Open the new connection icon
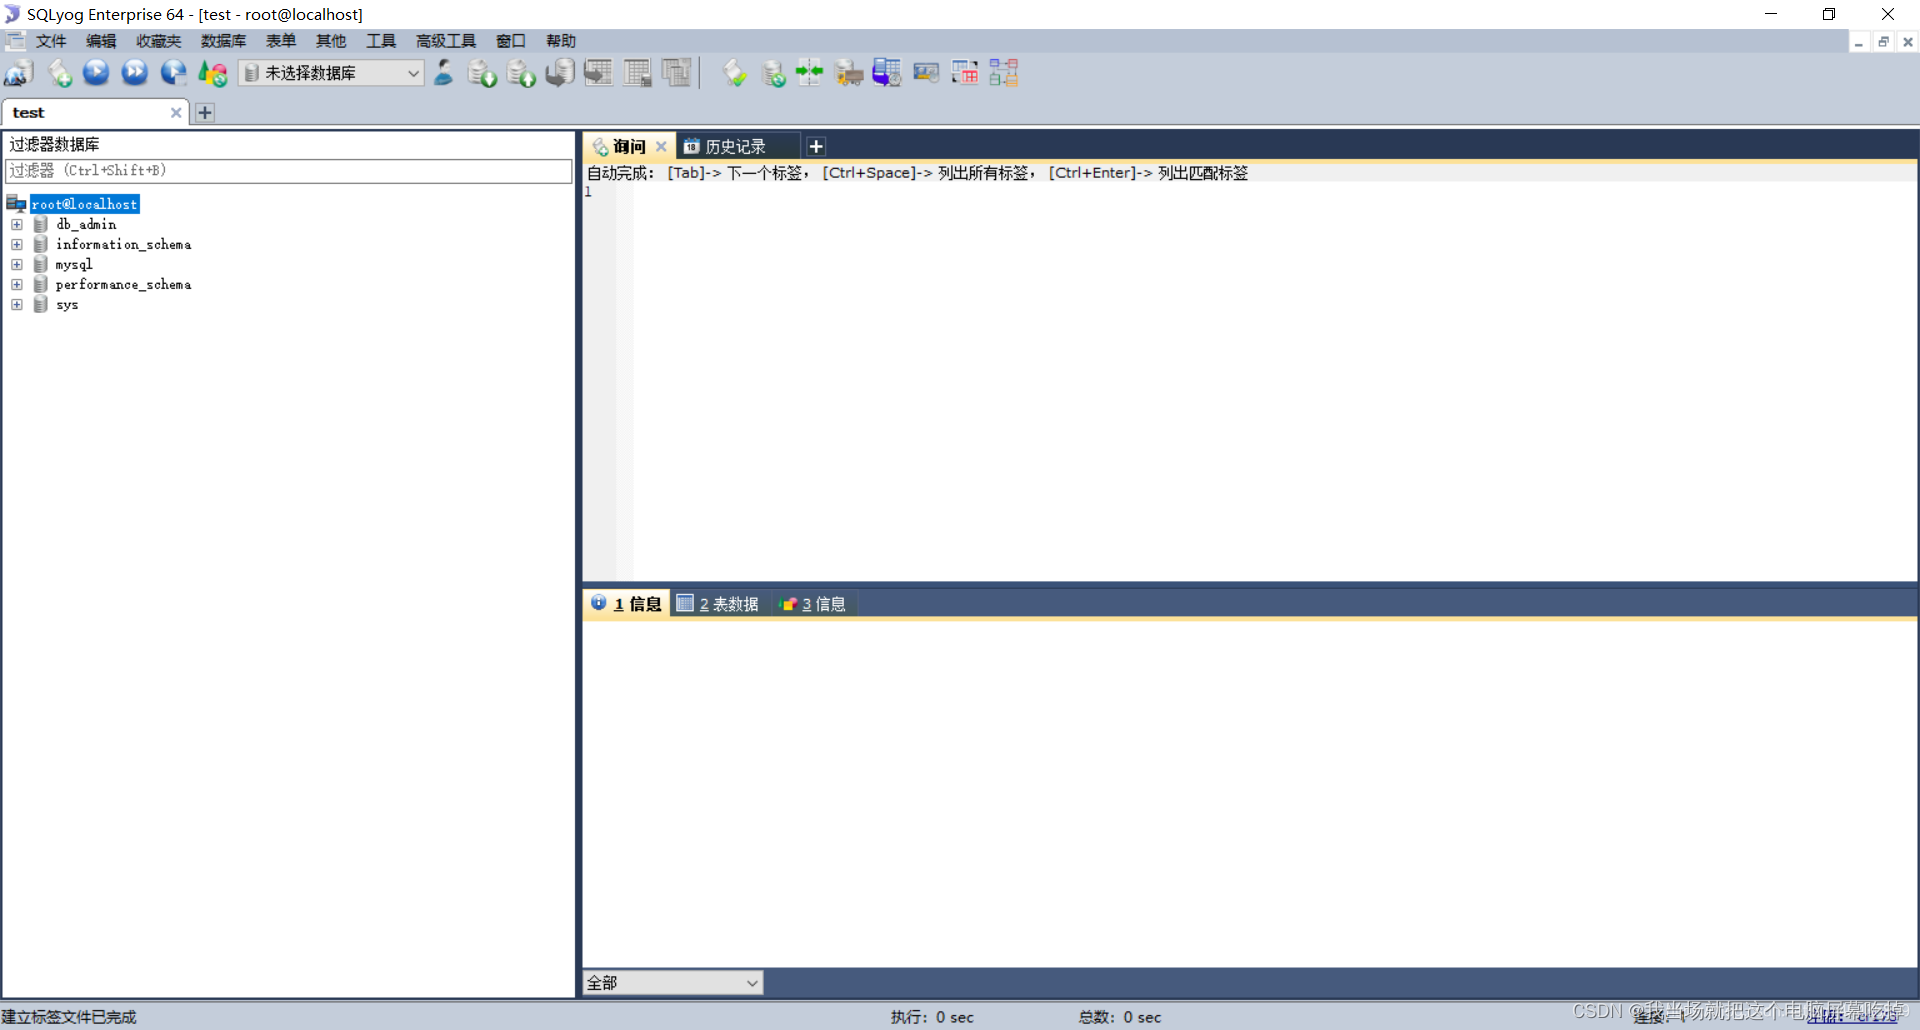The height and width of the screenshot is (1030, 1920). coord(19,73)
